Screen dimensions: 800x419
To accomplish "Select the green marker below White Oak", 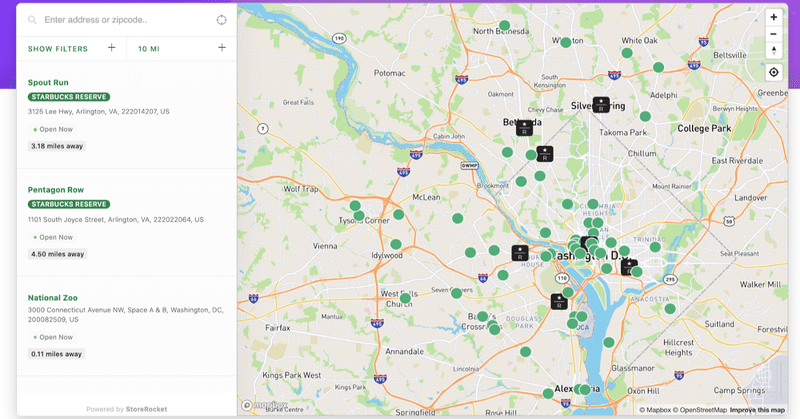I will (627, 53).
